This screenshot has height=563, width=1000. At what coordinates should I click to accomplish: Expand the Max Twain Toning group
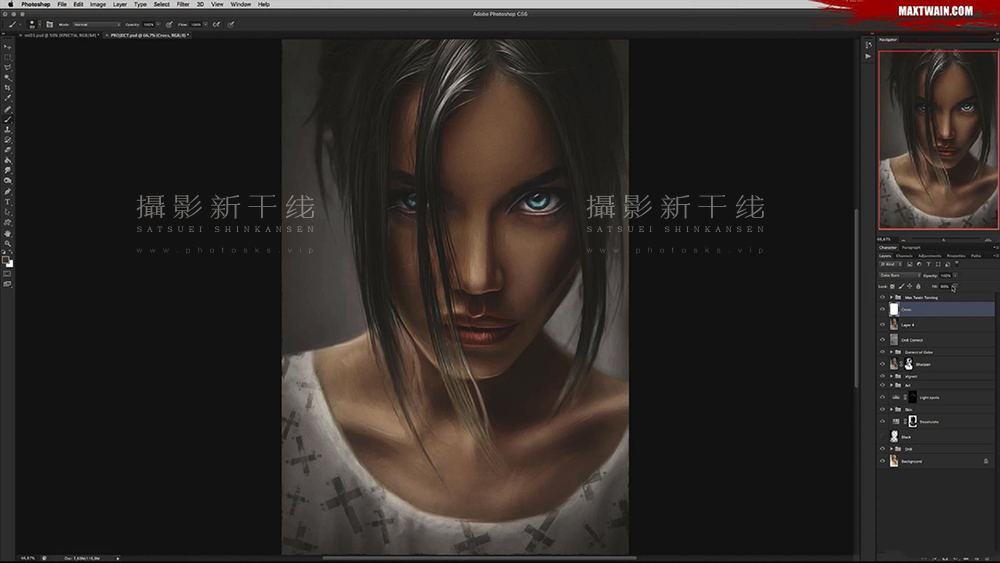point(891,297)
